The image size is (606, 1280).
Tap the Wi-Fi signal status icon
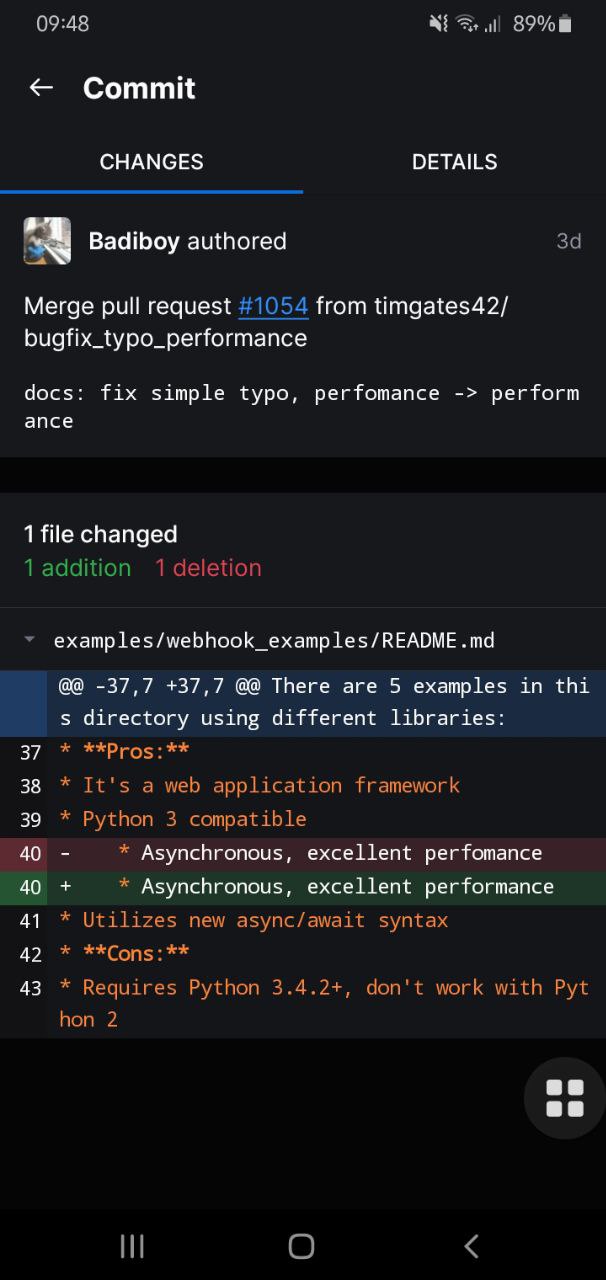(465, 24)
